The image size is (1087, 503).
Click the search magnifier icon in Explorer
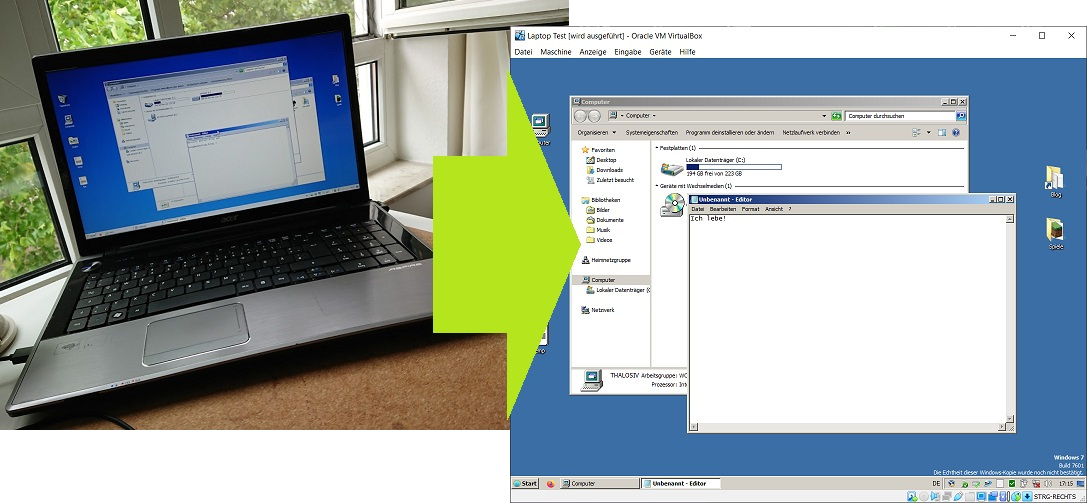961,116
